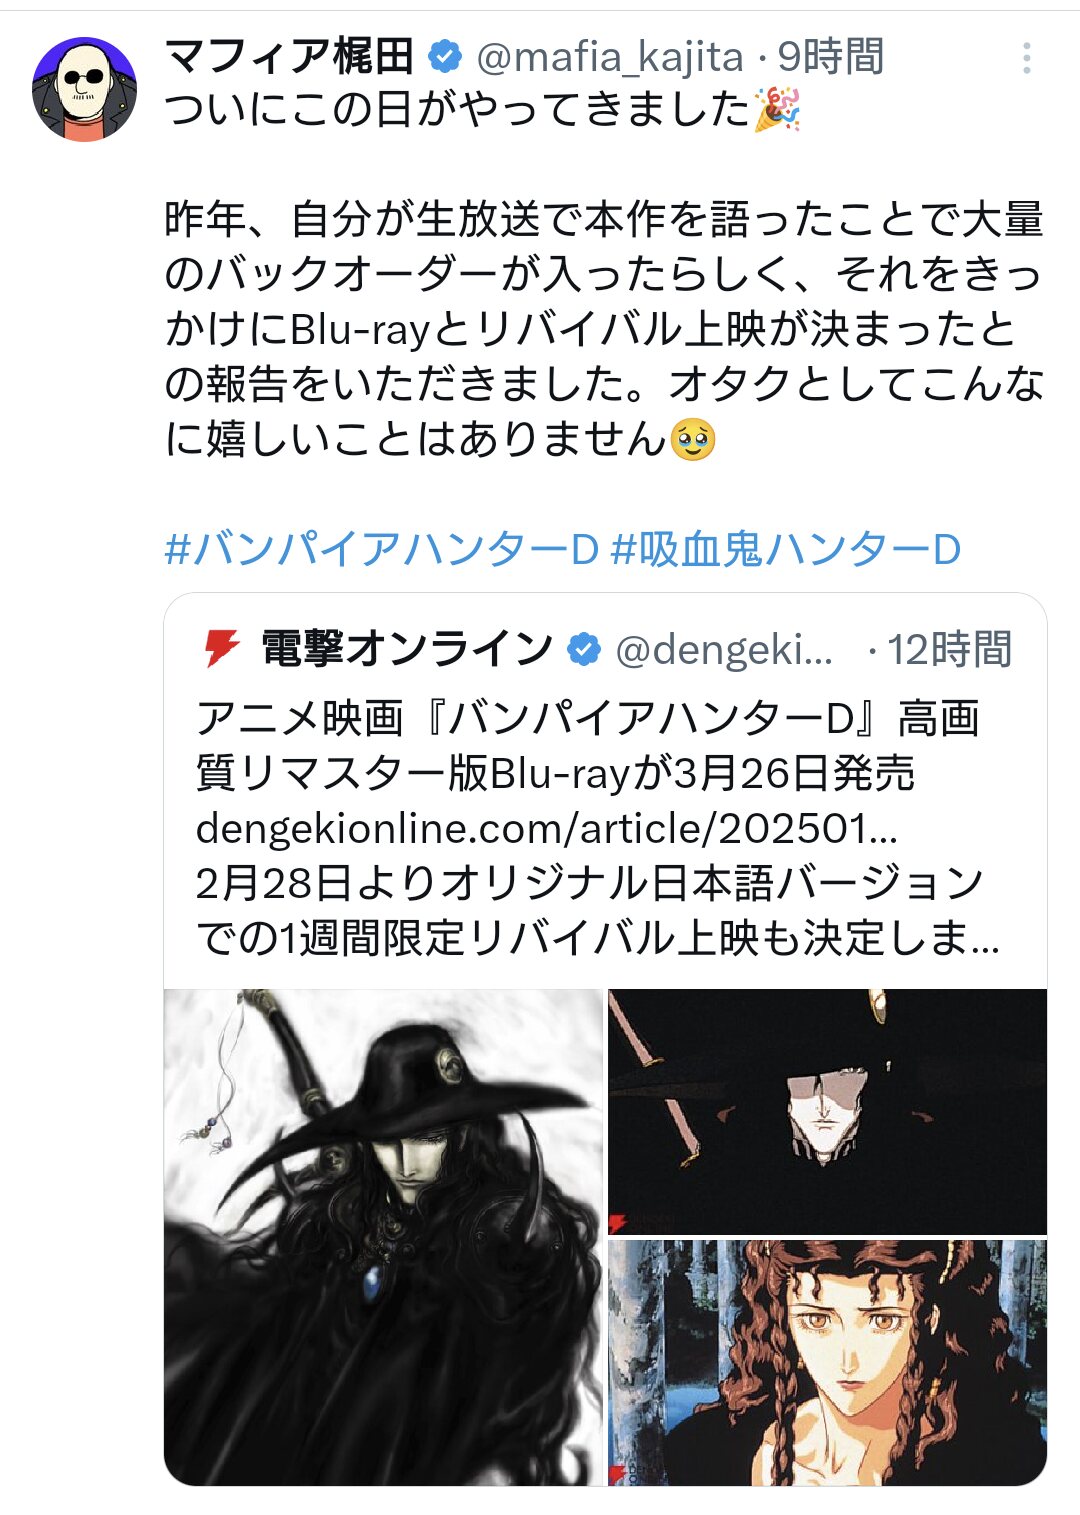Screen dimensions: 1080x1515
Task: Click the teary-eyed face emoji
Action: click(x=693, y=439)
